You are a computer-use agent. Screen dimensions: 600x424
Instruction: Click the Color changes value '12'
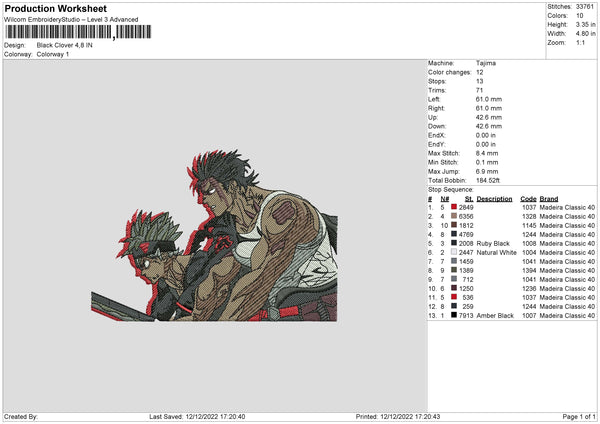pos(480,72)
